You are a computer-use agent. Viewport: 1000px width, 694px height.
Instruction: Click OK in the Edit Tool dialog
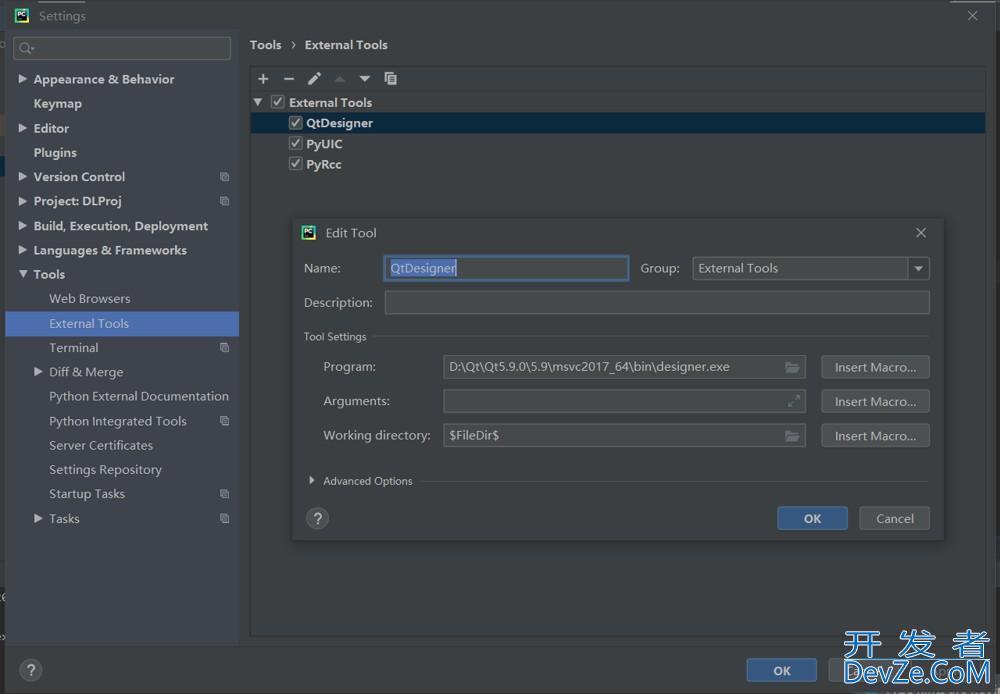(x=812, y=519)
